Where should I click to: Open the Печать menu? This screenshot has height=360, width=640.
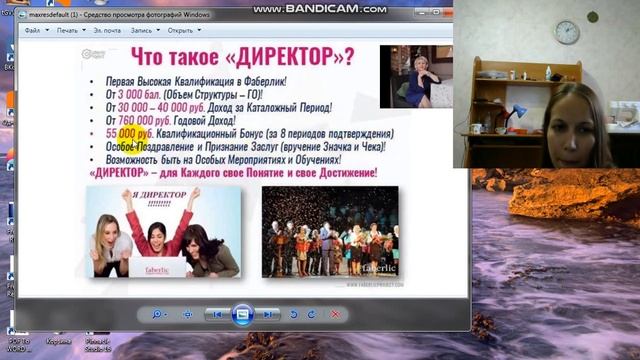67,31
